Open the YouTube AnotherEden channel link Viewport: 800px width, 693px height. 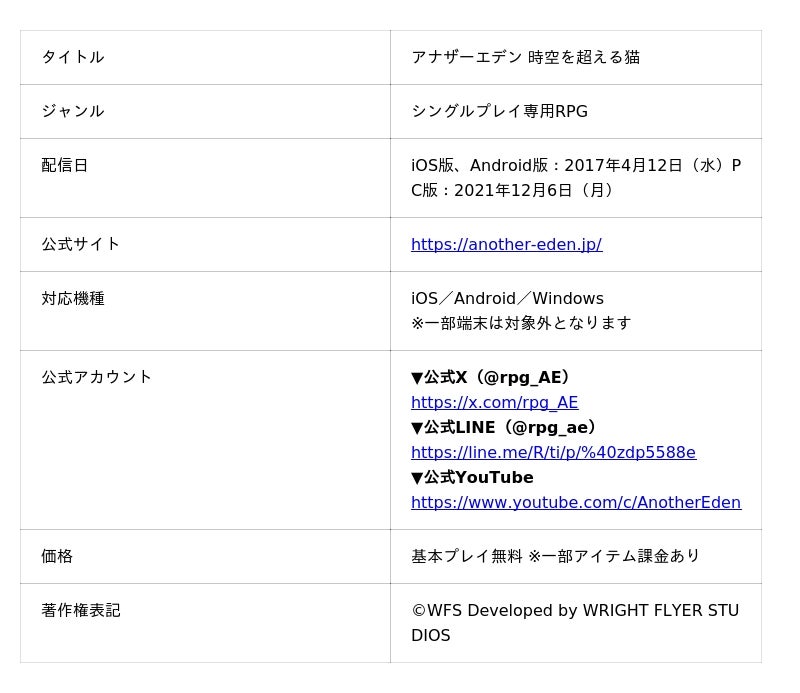[575, 502]
